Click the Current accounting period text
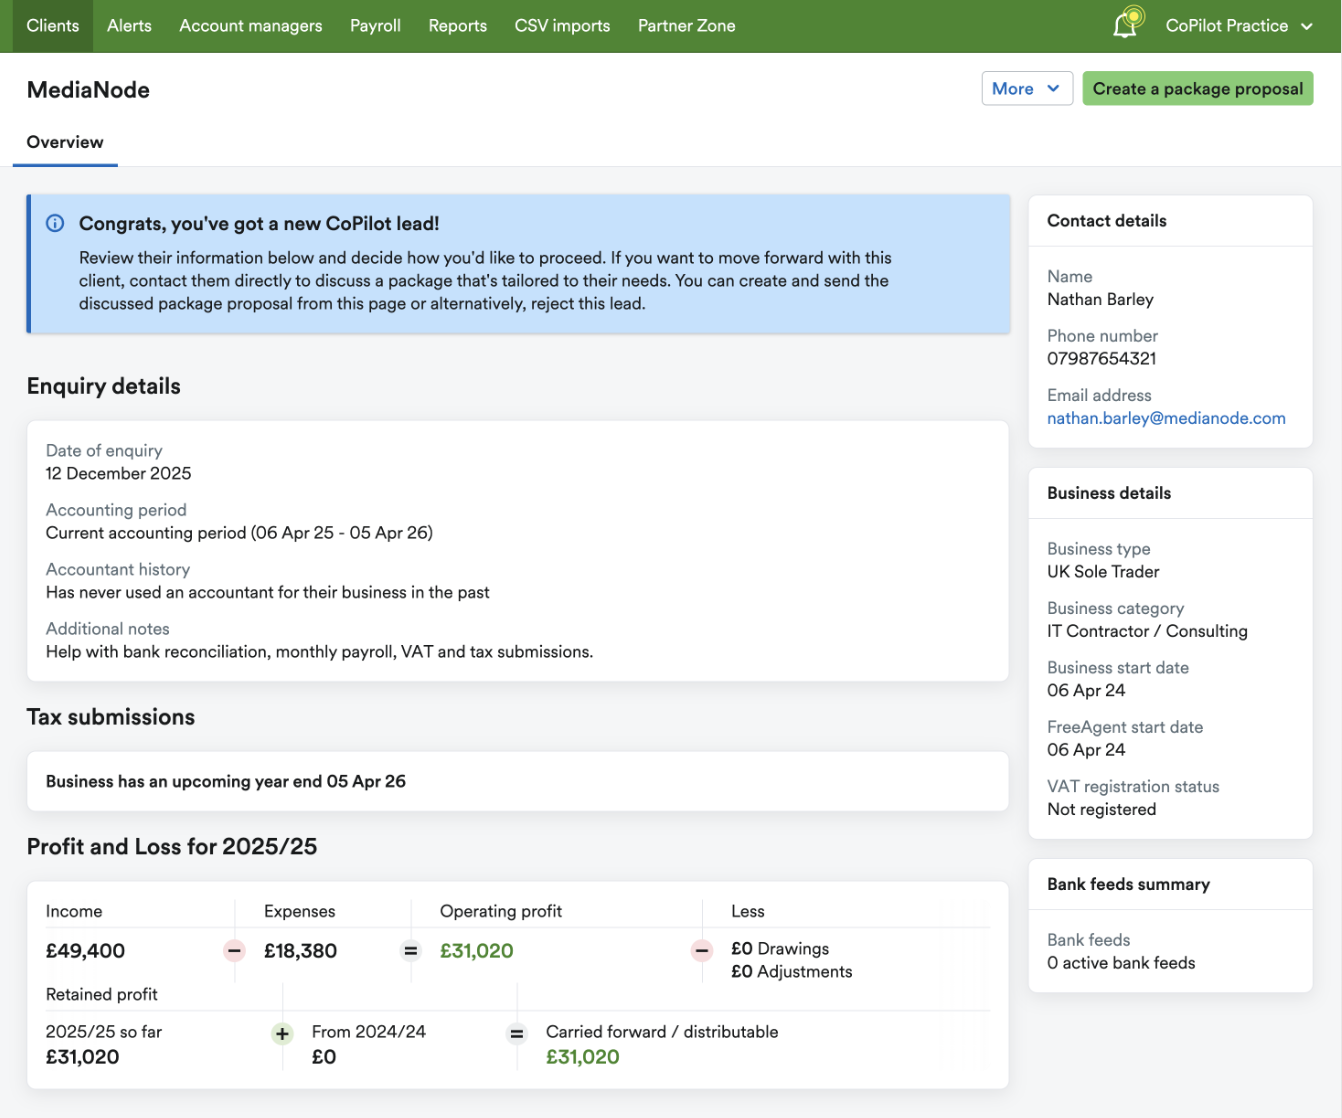The height and width of the screenshot is (1118, 1342). click(239, 532)
